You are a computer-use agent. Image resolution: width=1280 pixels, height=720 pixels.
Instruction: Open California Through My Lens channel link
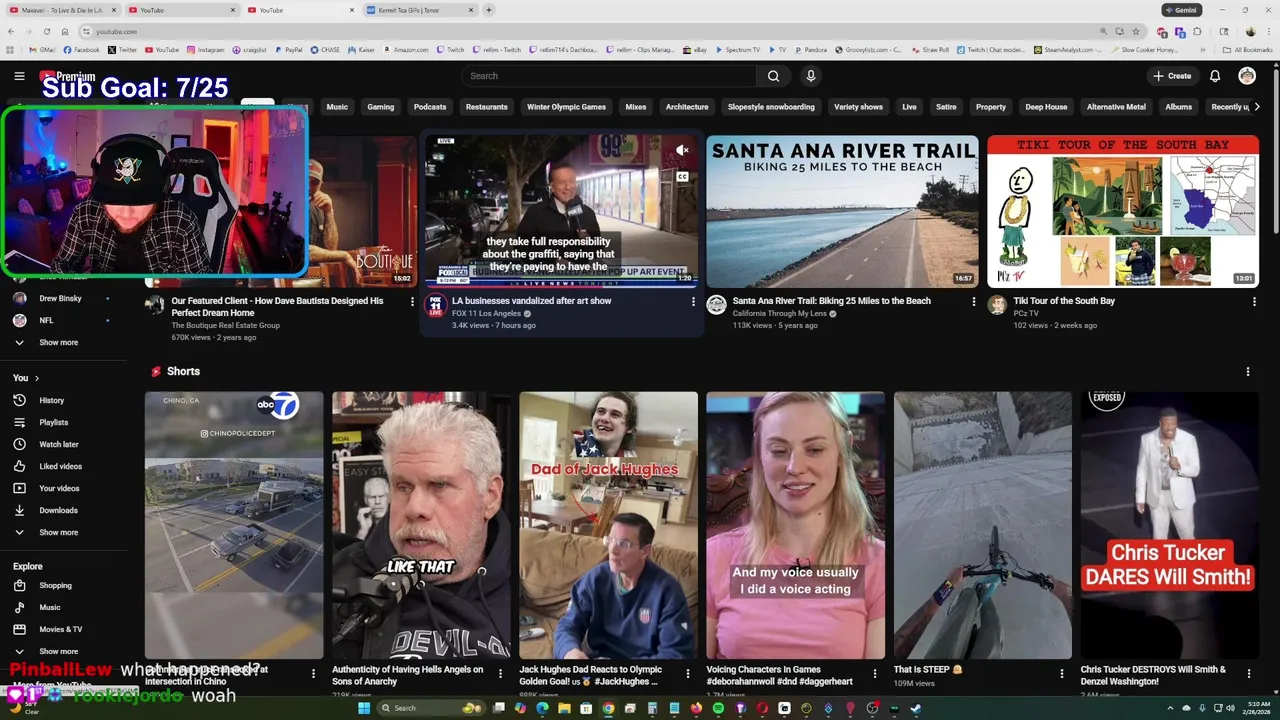(779, 313)
